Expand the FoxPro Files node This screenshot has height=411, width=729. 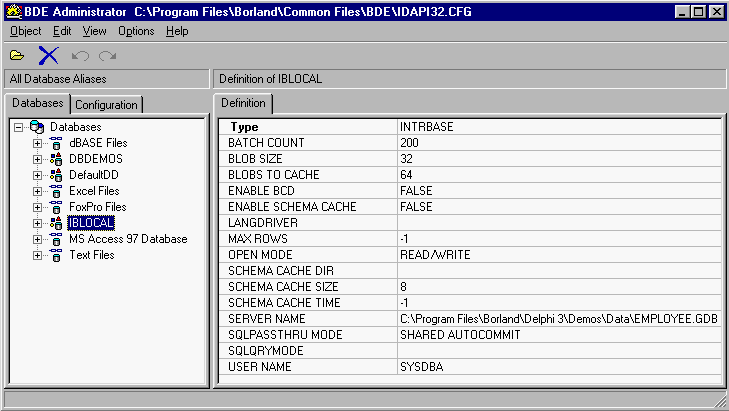coord(37,207)
